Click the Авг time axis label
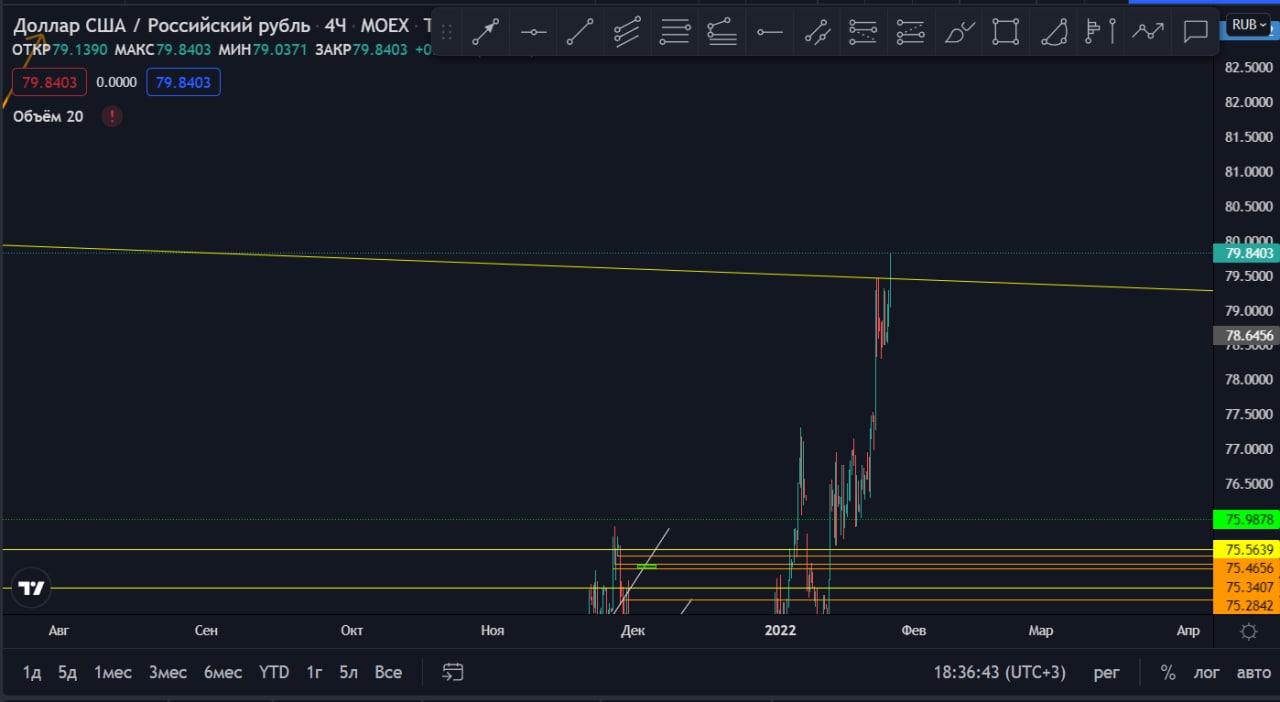The width and height of the screenshot is (1280, 702). [60, 630]
